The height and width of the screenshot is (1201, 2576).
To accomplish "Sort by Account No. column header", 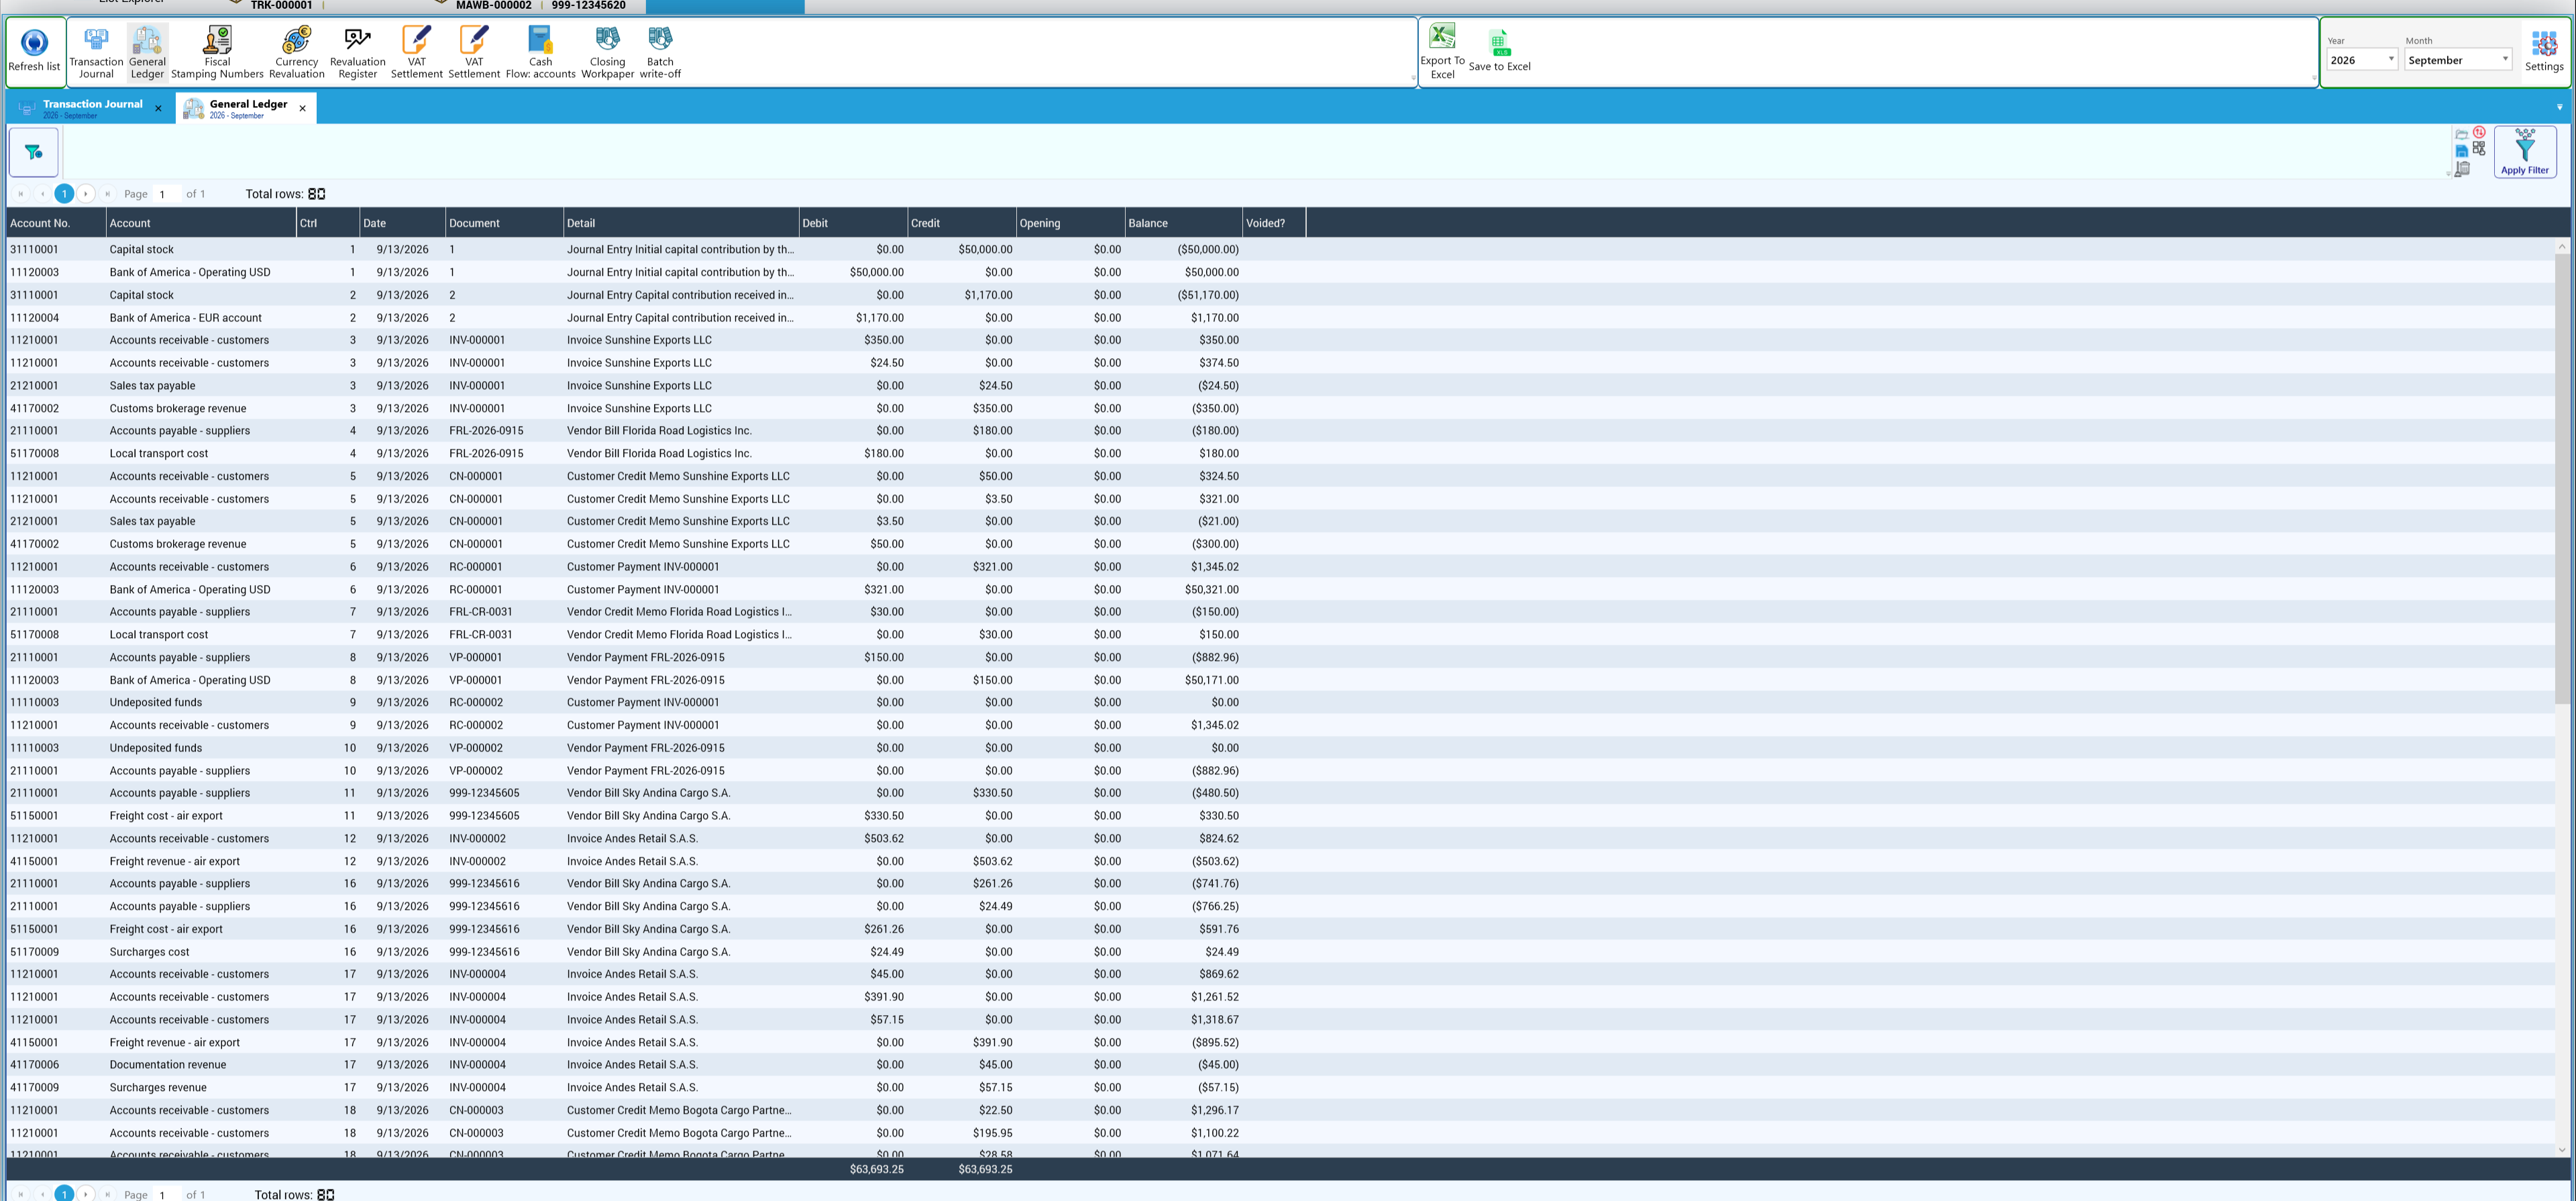I will coord(55,223).
